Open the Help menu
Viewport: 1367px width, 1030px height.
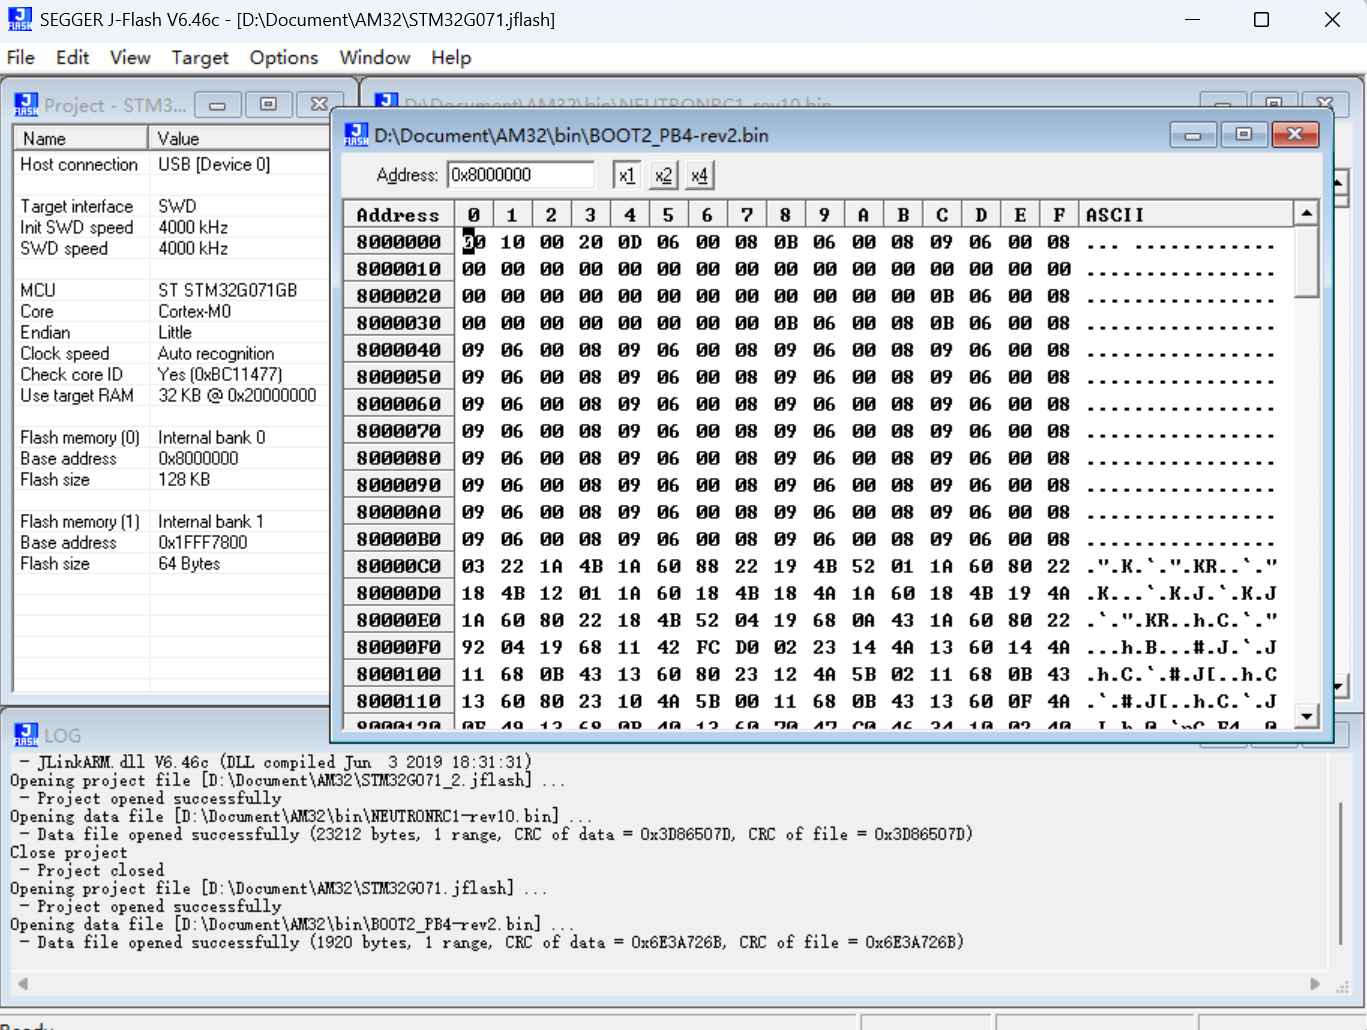451,58
